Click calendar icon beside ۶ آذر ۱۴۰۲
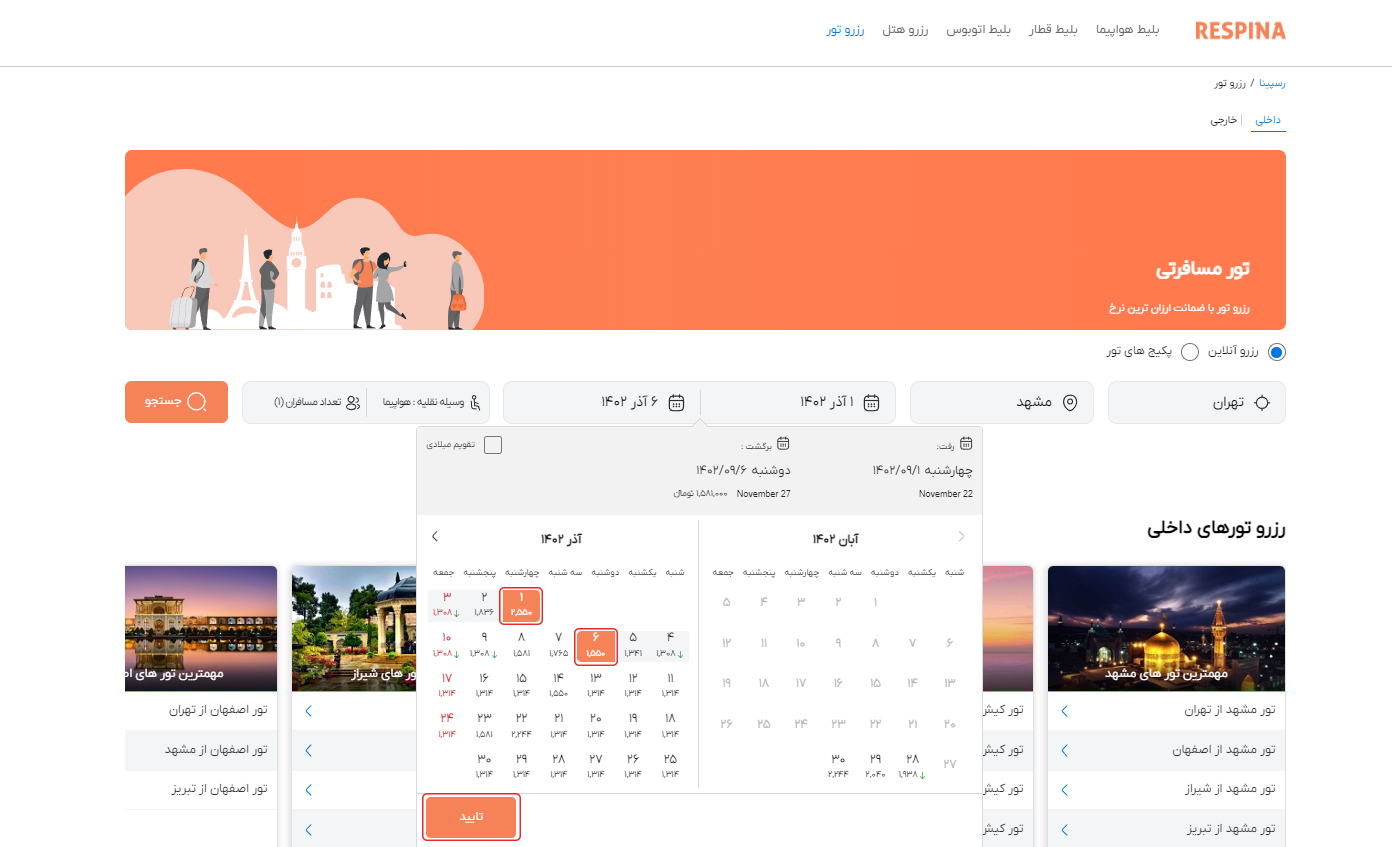 tap(677, 403)
